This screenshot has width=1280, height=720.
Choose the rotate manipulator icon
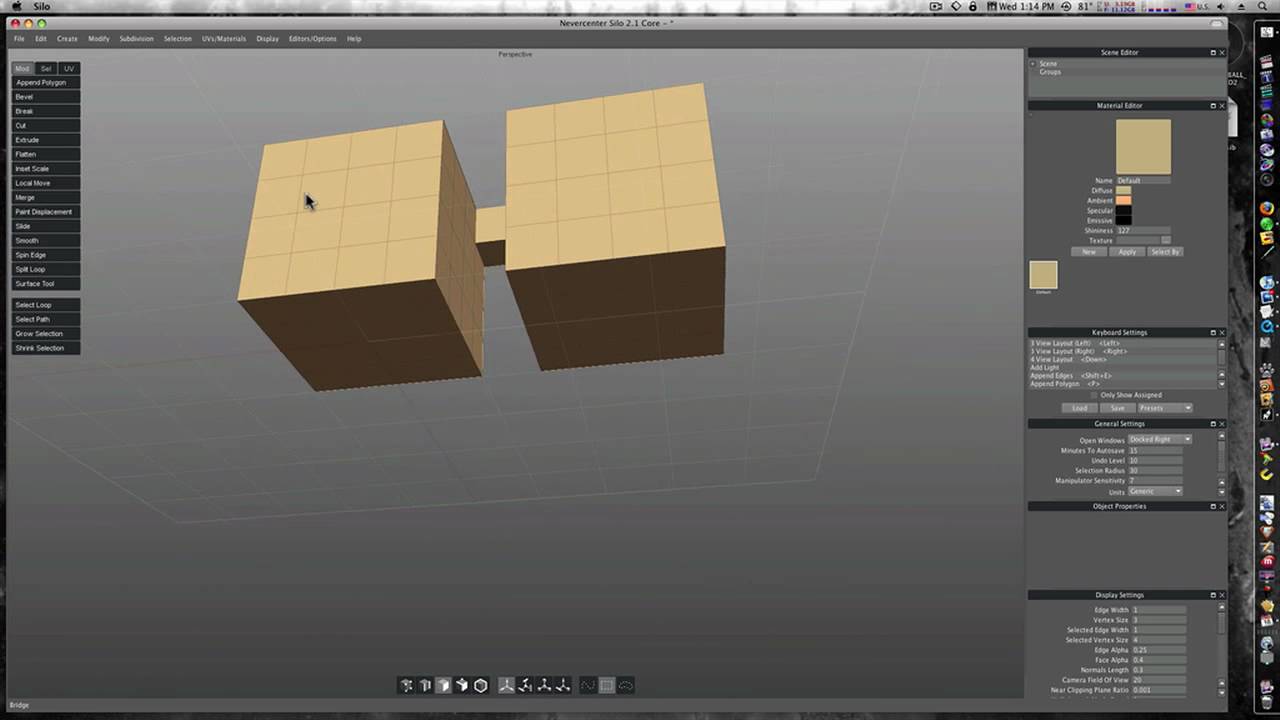525,685
